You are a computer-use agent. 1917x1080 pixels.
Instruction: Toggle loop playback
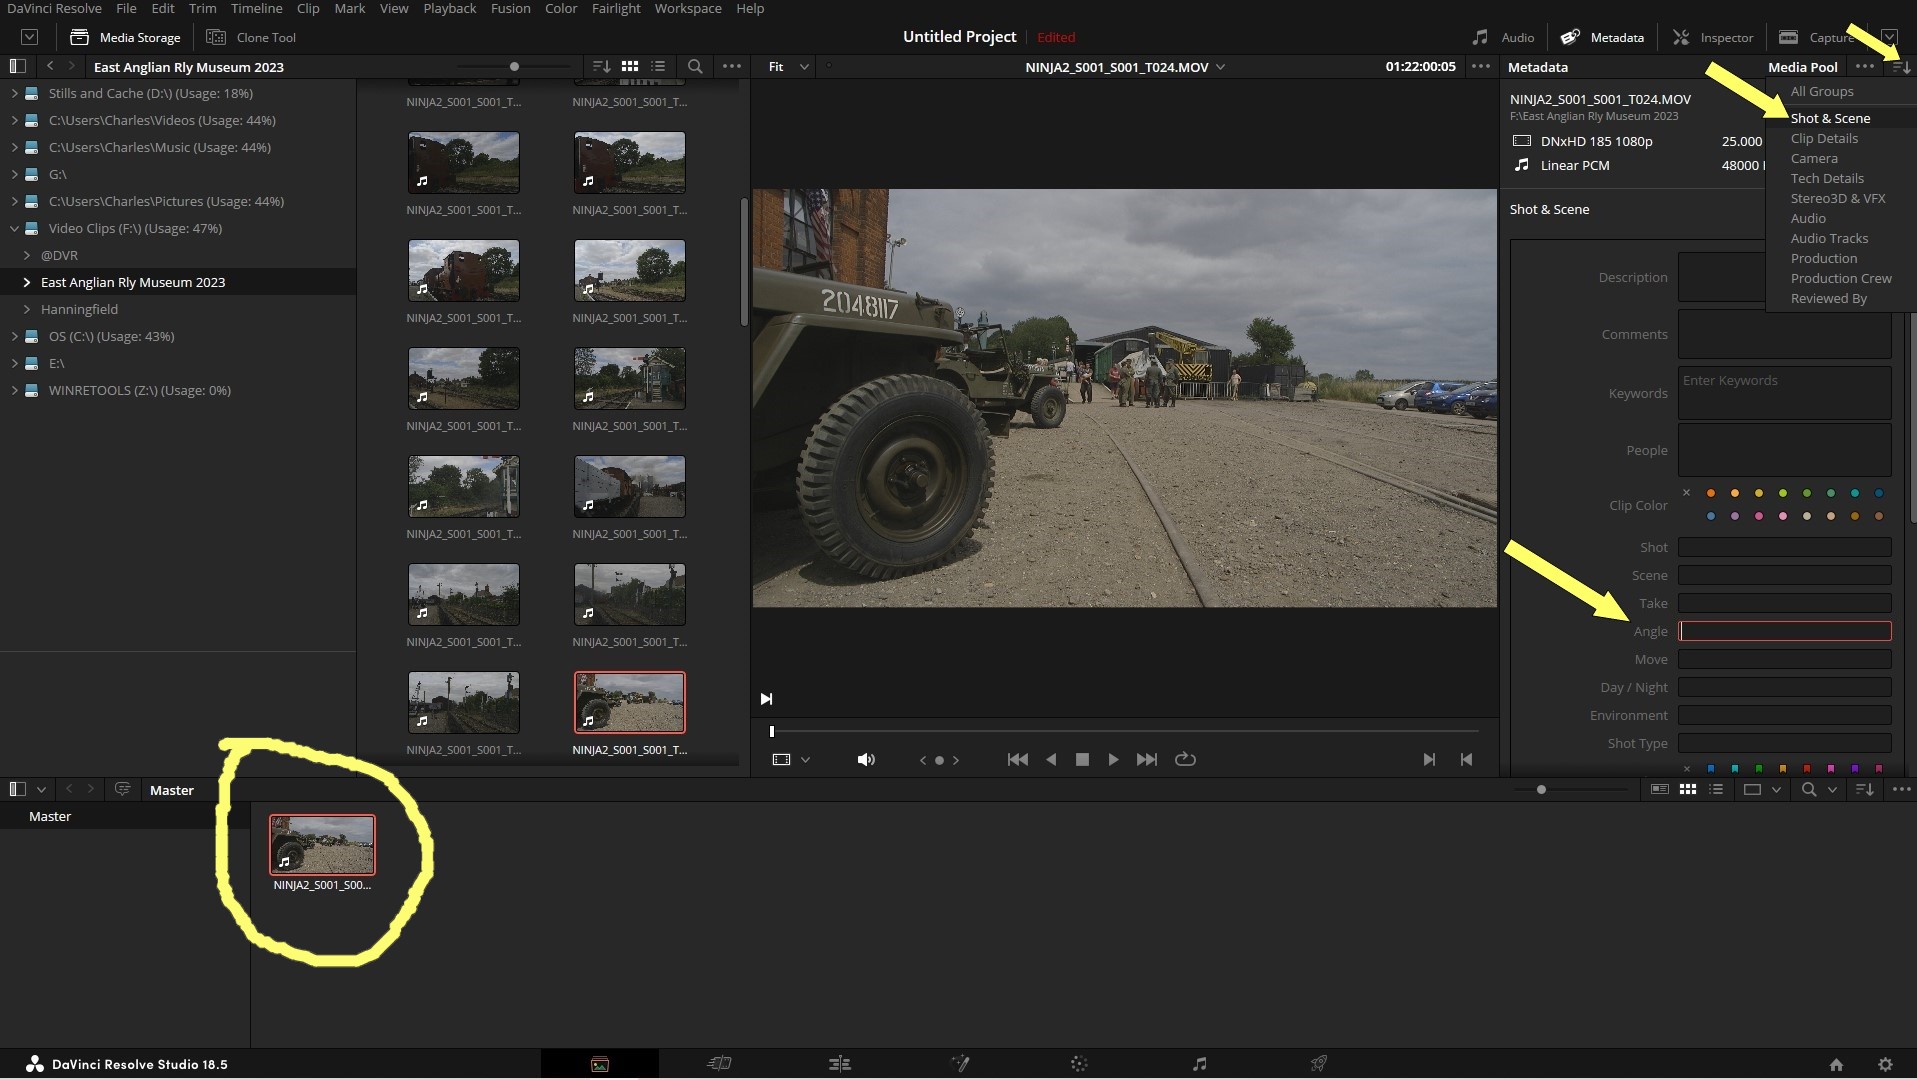tap(1185, 760)
